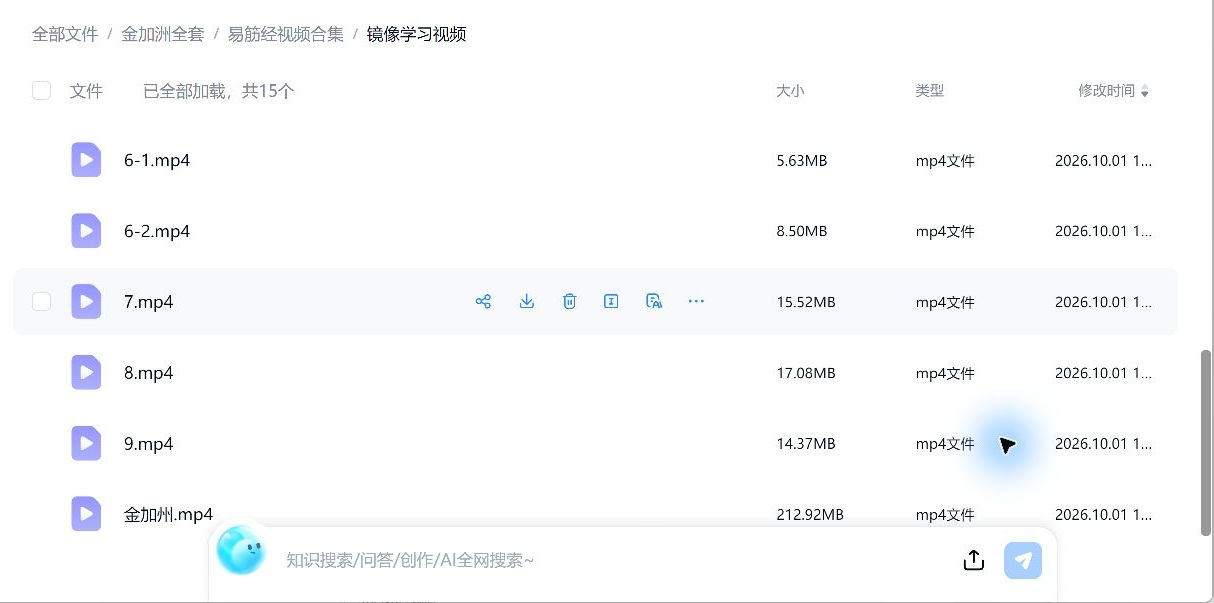Click the 文件 column header
Screen dimensions: 1214x603
pos(86,91)
